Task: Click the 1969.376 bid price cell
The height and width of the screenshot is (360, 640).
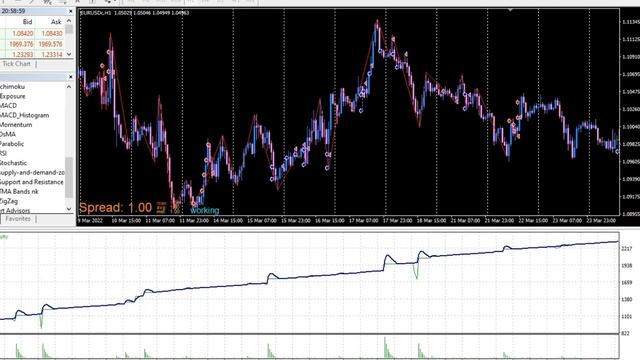Action: (21, 44)
